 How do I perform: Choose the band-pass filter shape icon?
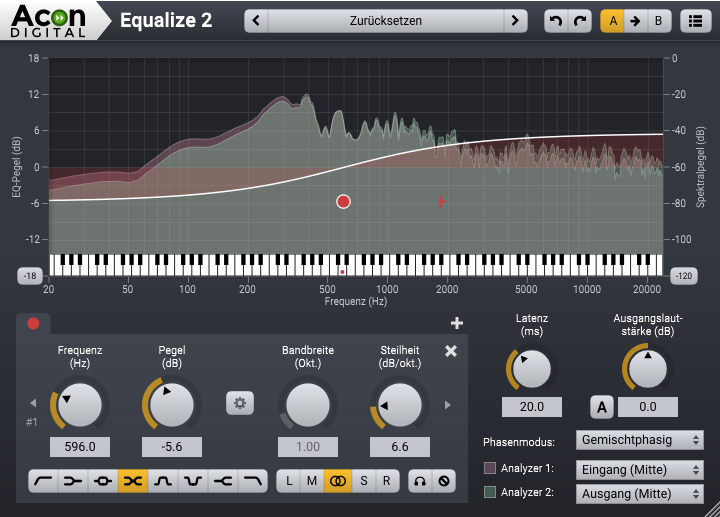163,481
